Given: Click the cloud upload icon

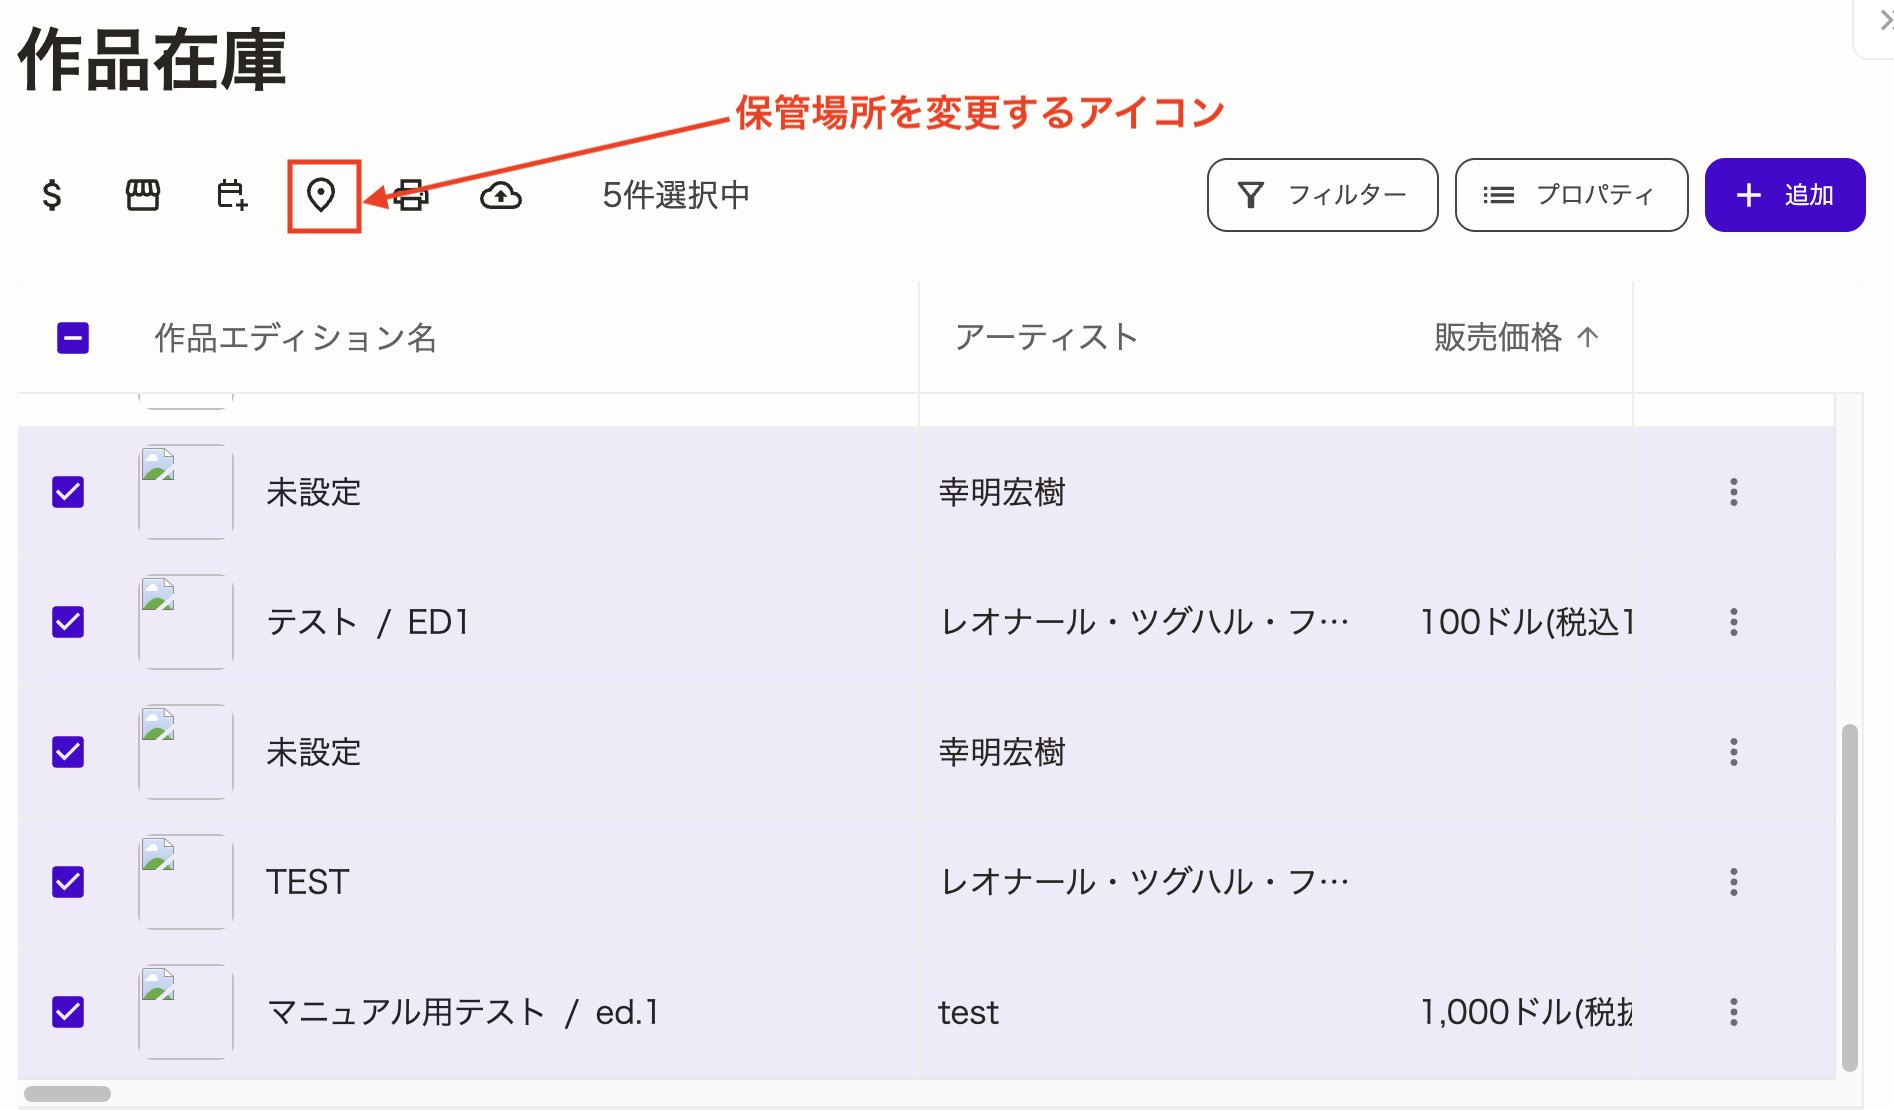Looking at the screenshot, I should (500, 195).
